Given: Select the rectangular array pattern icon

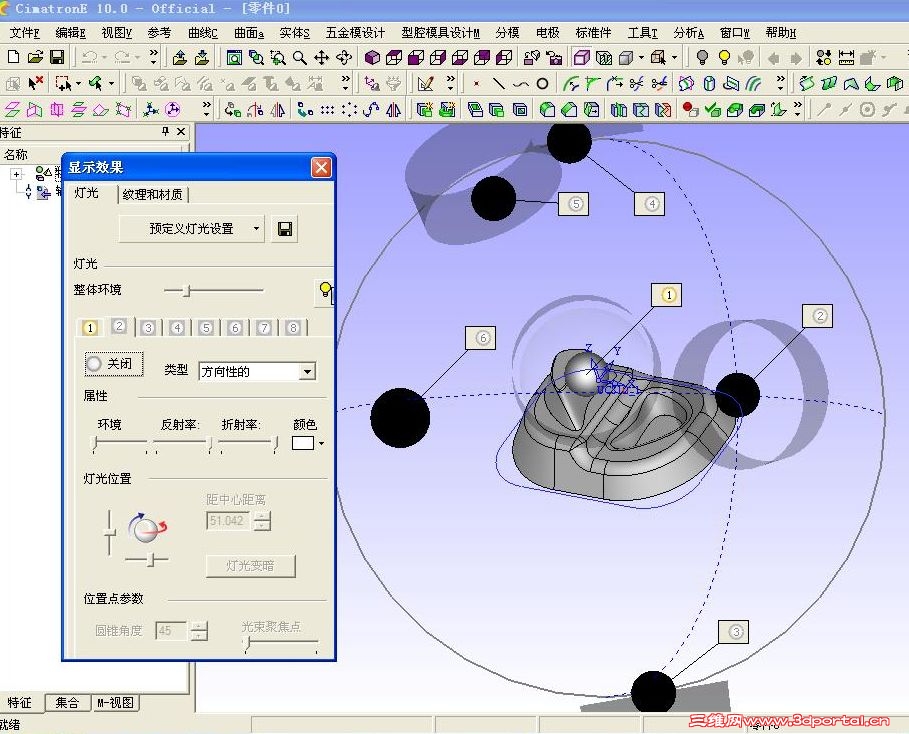Looking at the screenshot, I should [x=328, y=109].
